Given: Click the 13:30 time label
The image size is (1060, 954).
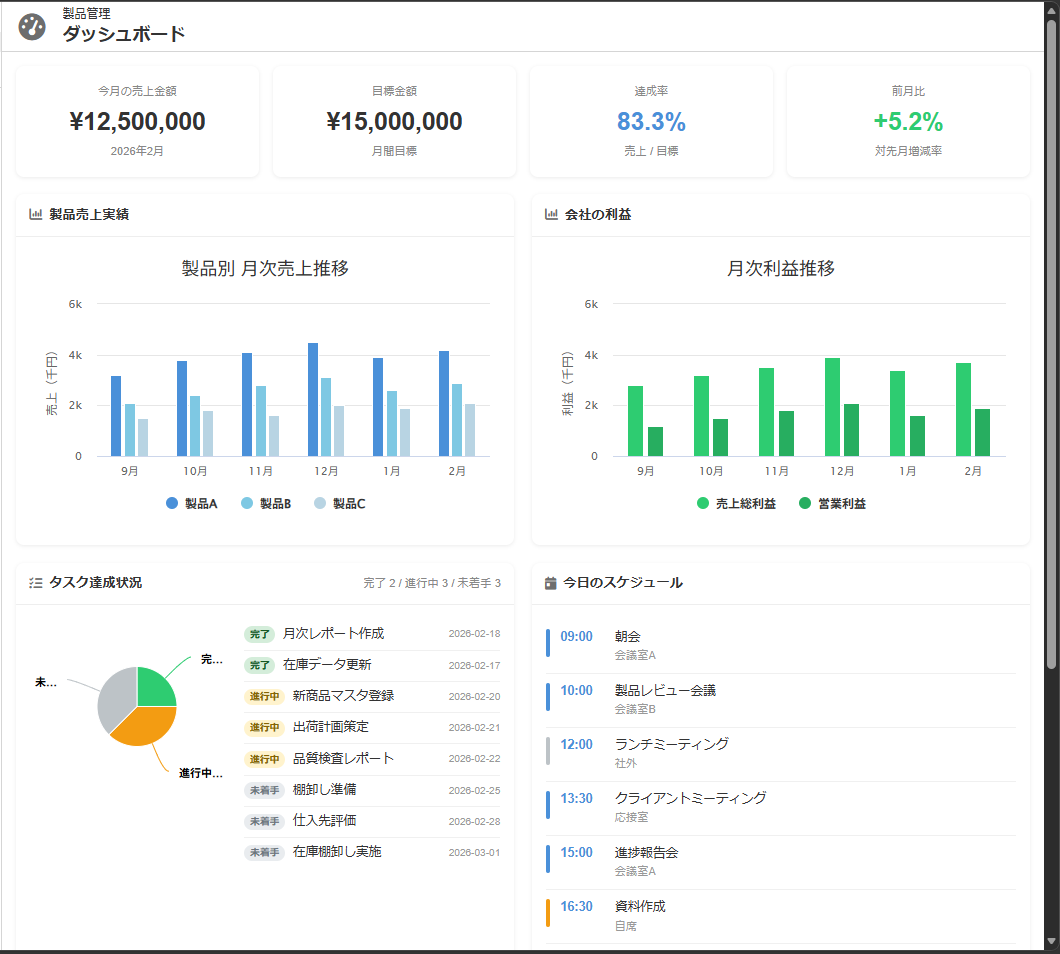Looking at the screenshot, I should (577, 798).
